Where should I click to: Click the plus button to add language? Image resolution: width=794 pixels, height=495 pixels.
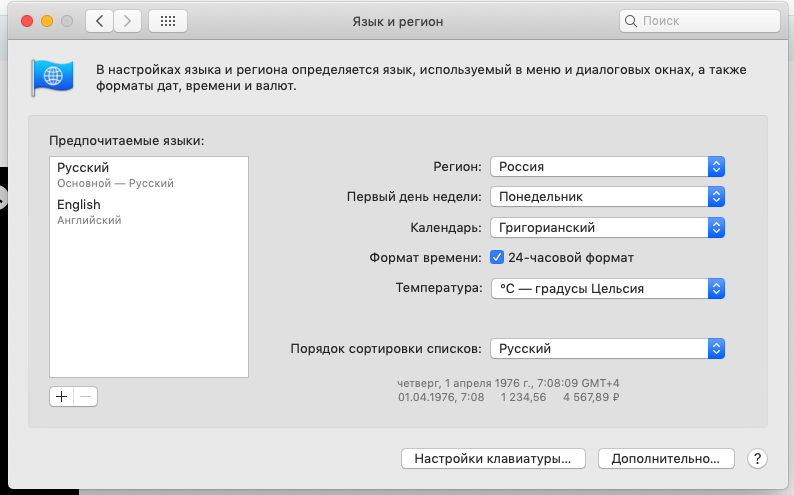click(x=61, y=396)
